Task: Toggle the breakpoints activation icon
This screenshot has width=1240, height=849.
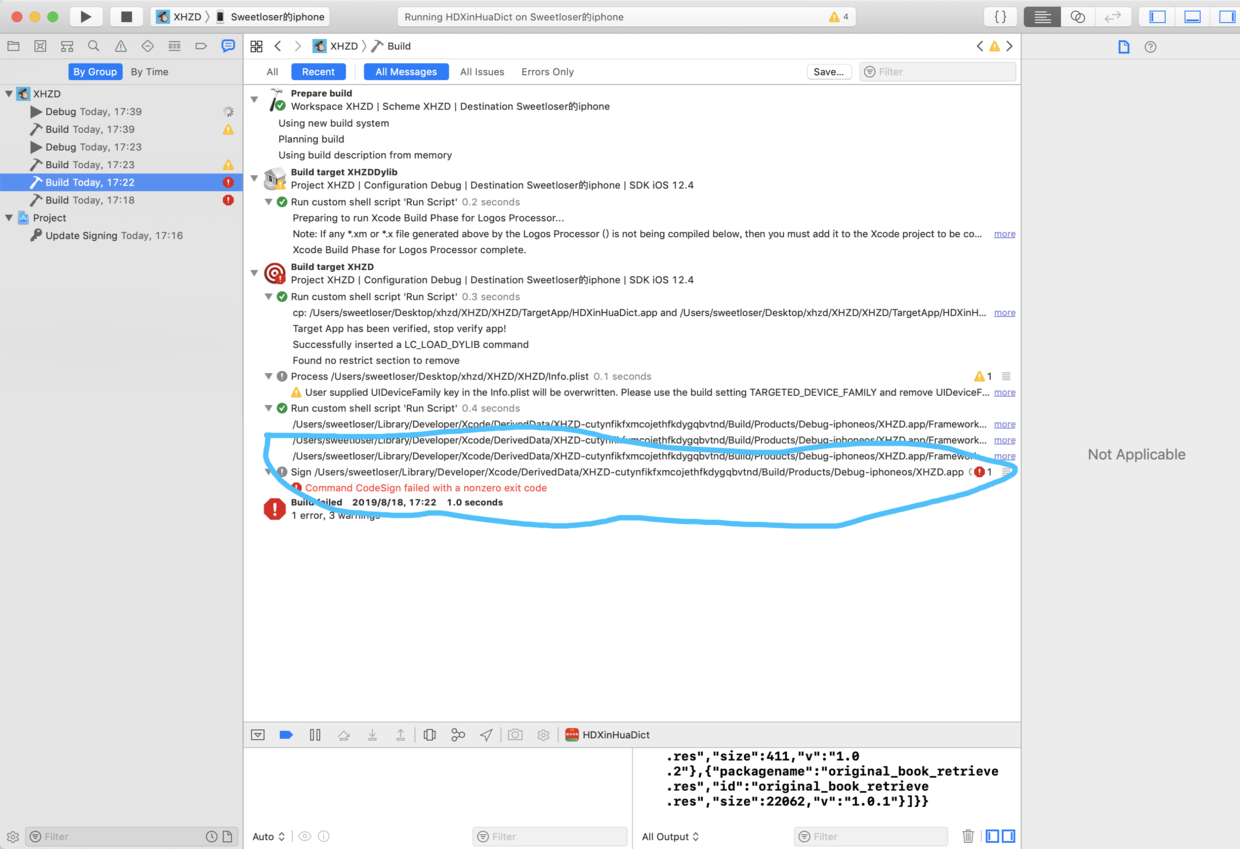Action: [x=286, y=735]
